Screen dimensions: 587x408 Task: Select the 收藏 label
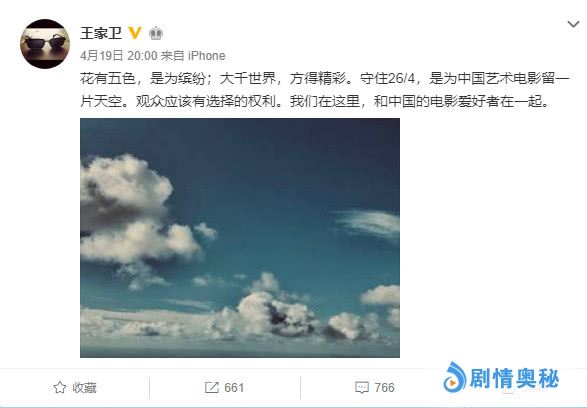85,388
